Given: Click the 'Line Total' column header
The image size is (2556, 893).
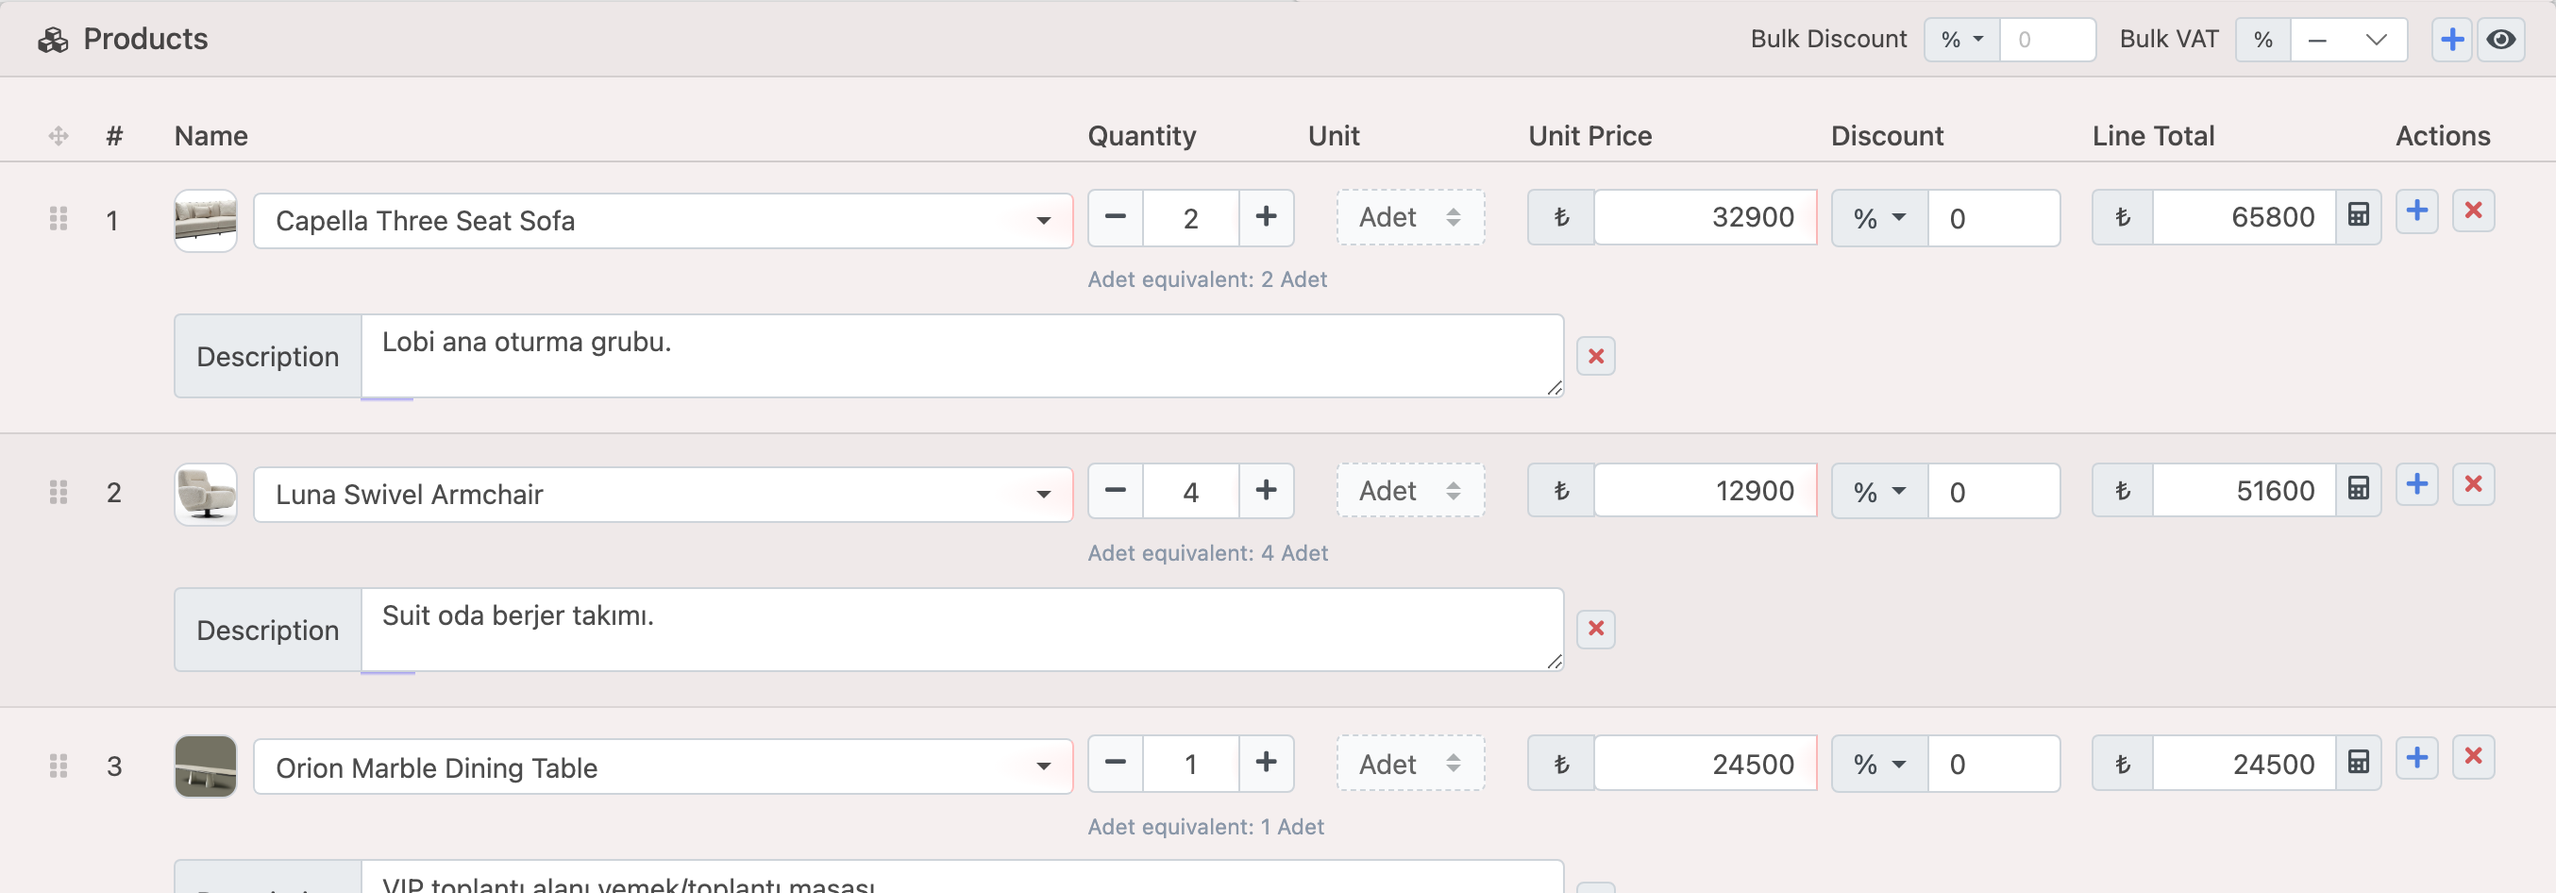Looking at the screenshot, I should [x=2153, y=136].
